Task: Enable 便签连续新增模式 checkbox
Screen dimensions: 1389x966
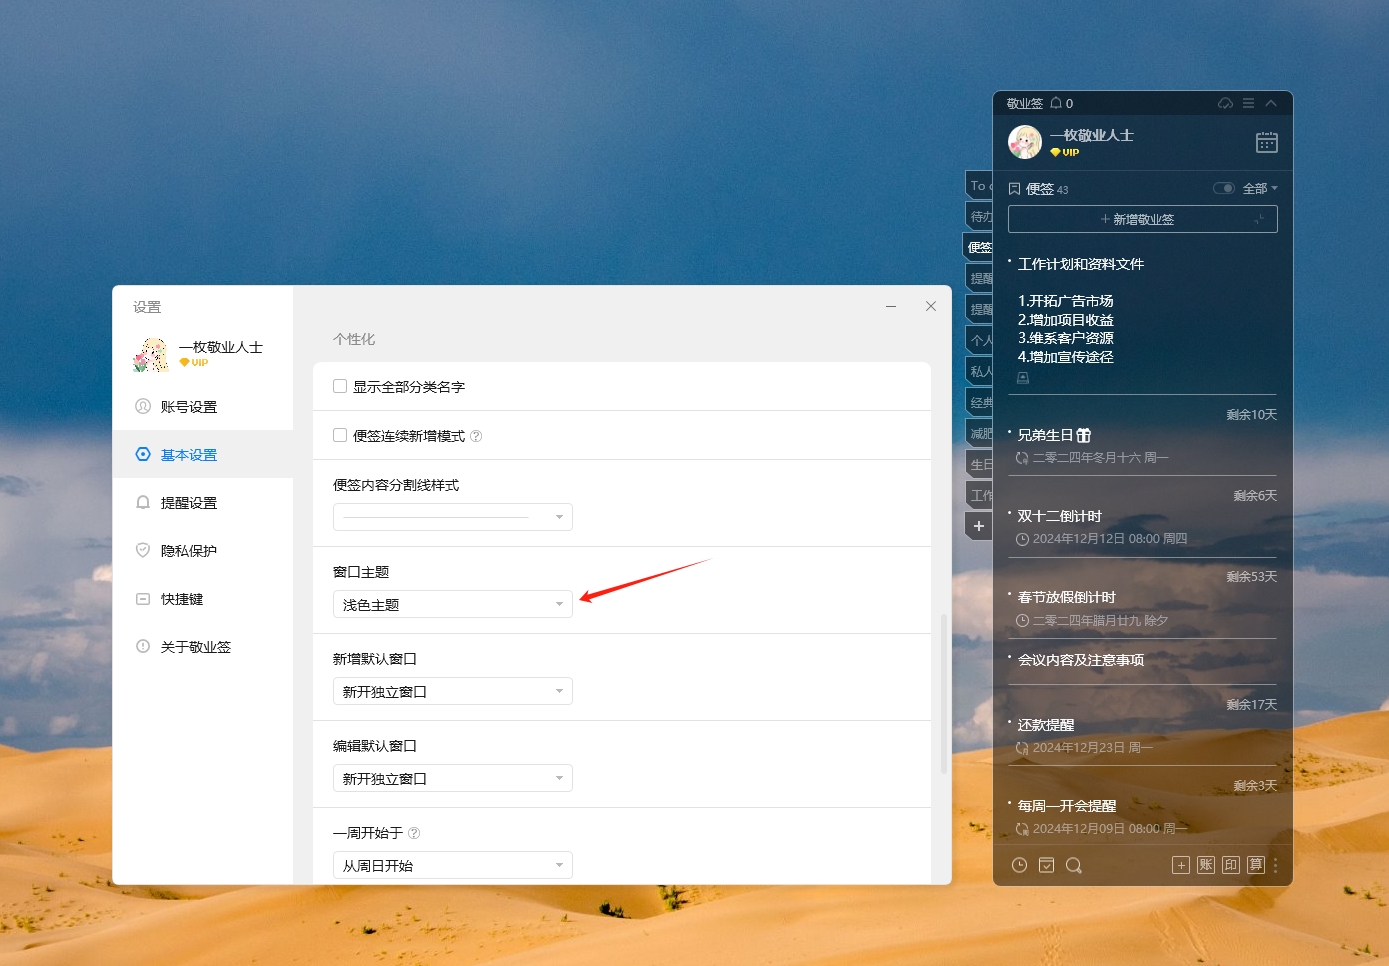Action: pyautogui.click(x=340, y=435)
